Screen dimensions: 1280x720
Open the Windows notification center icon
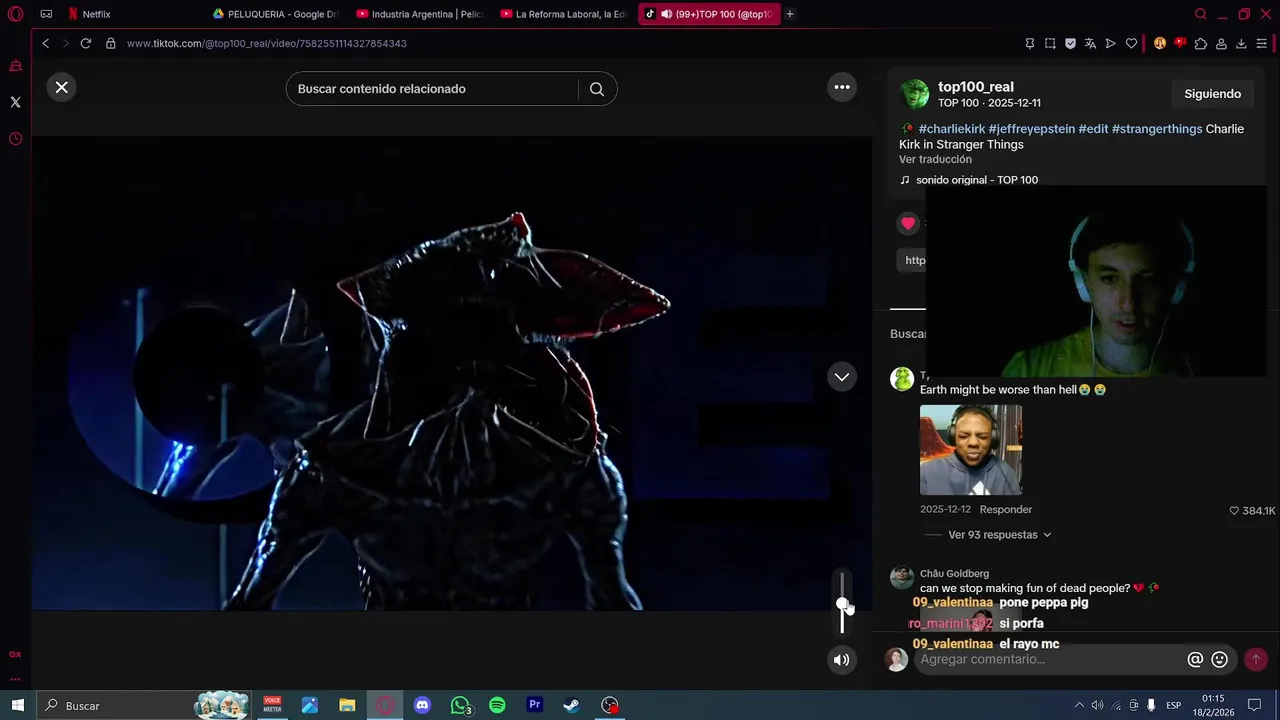click(x=1254, y=705)
